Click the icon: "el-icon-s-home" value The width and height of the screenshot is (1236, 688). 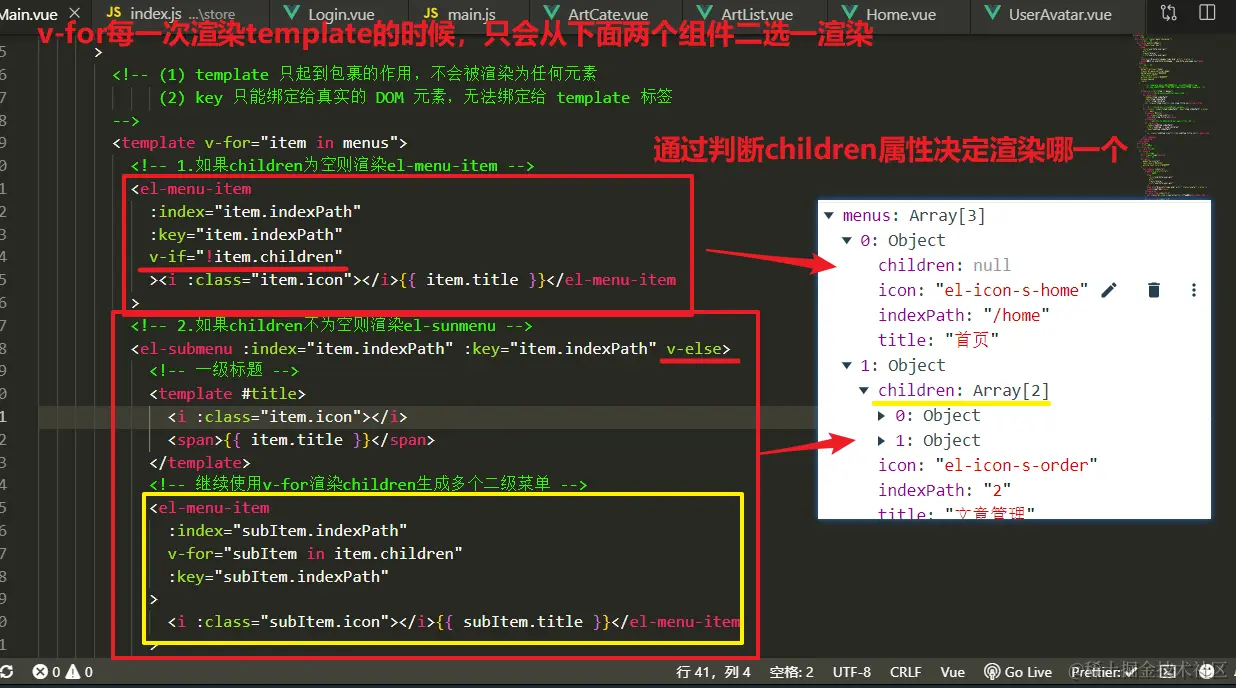point(1011,290)
